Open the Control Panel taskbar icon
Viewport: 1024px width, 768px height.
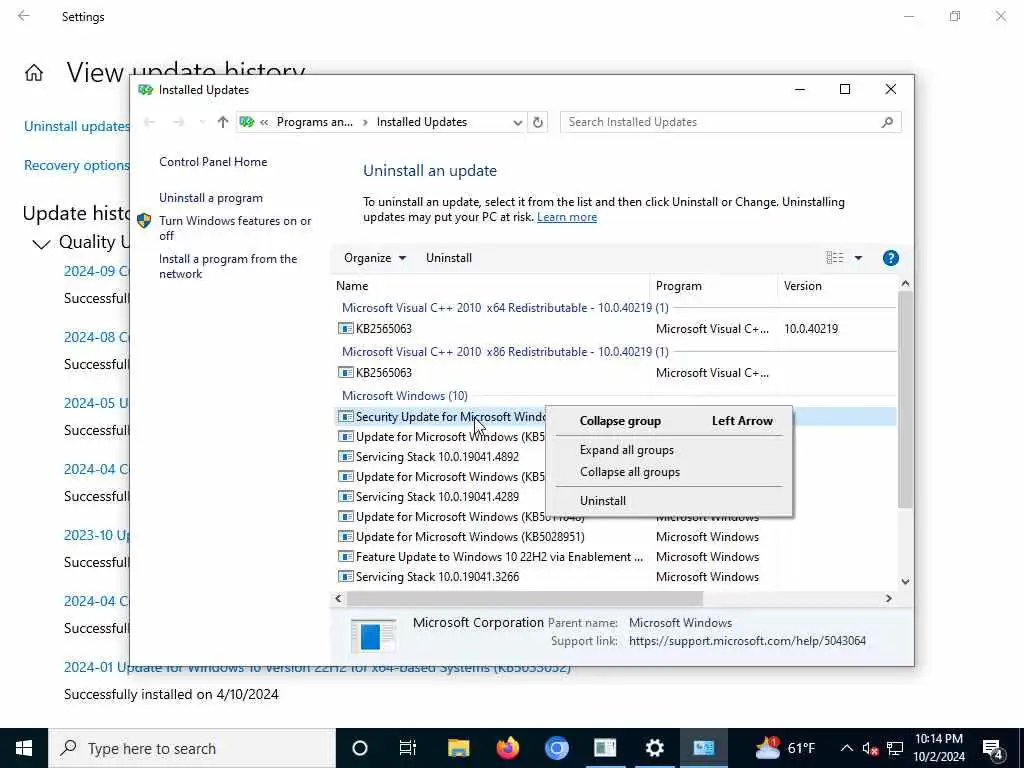click(703, 748)
